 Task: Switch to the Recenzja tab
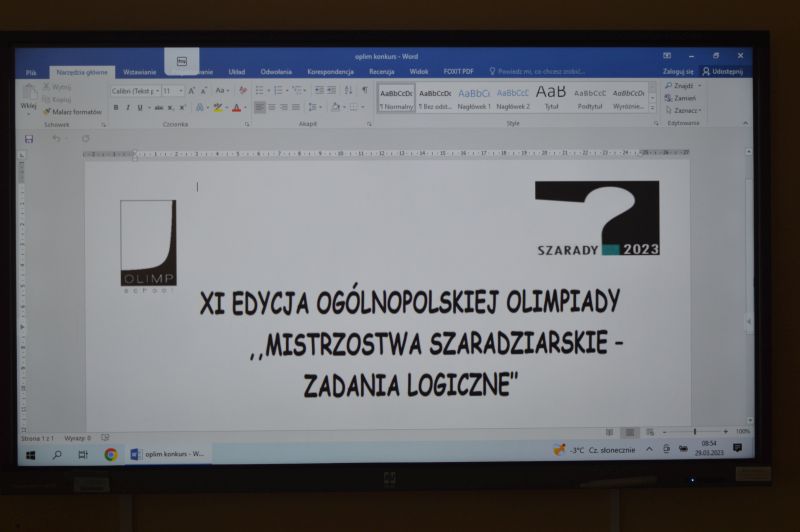click(x=381, y=72)
